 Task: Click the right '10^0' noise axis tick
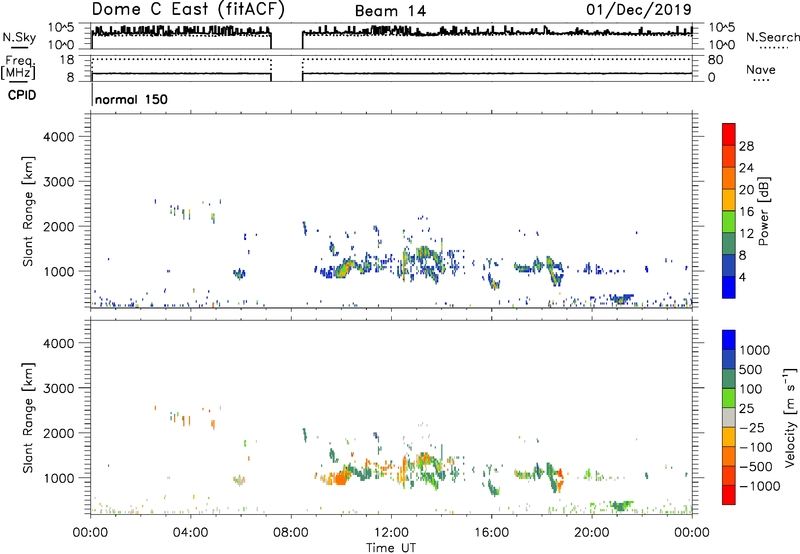tap(721, 45)
